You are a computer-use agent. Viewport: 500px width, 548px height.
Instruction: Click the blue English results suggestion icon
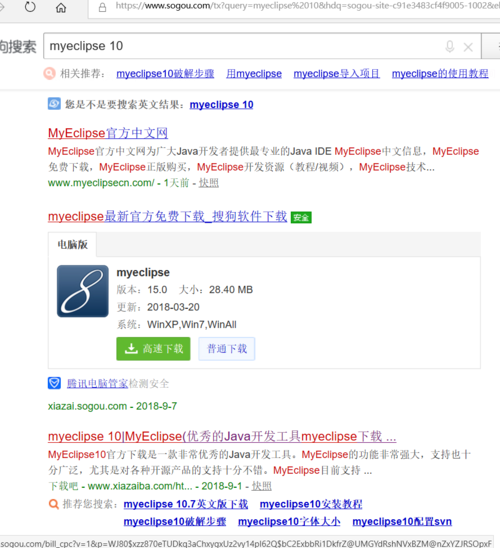click(x=54, y=104)
